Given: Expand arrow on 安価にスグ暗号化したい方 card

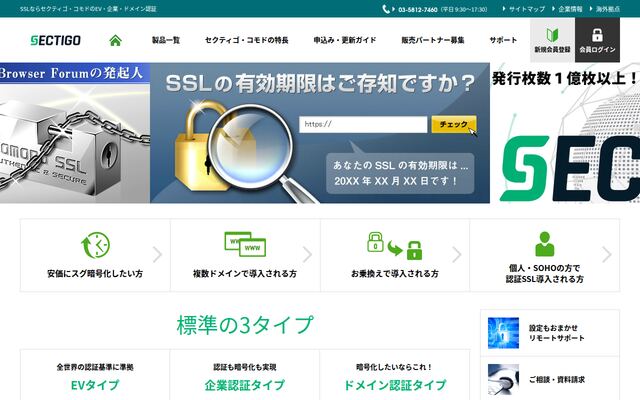Looking at the screenshot, I should point(157,254).
